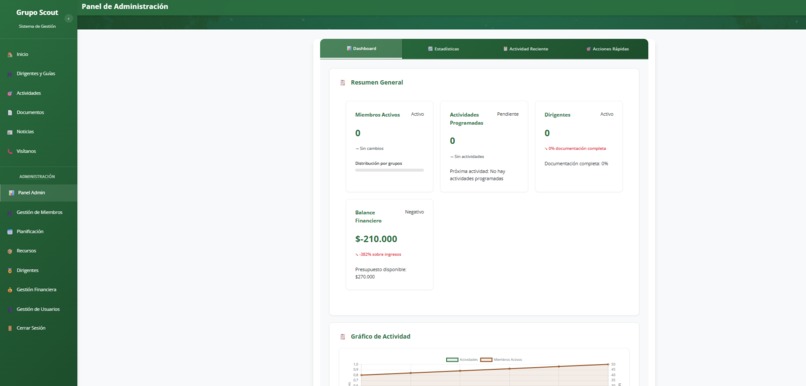Click the Activo badge on Dirigentes card
806x386 pixels.
[607, 114]
